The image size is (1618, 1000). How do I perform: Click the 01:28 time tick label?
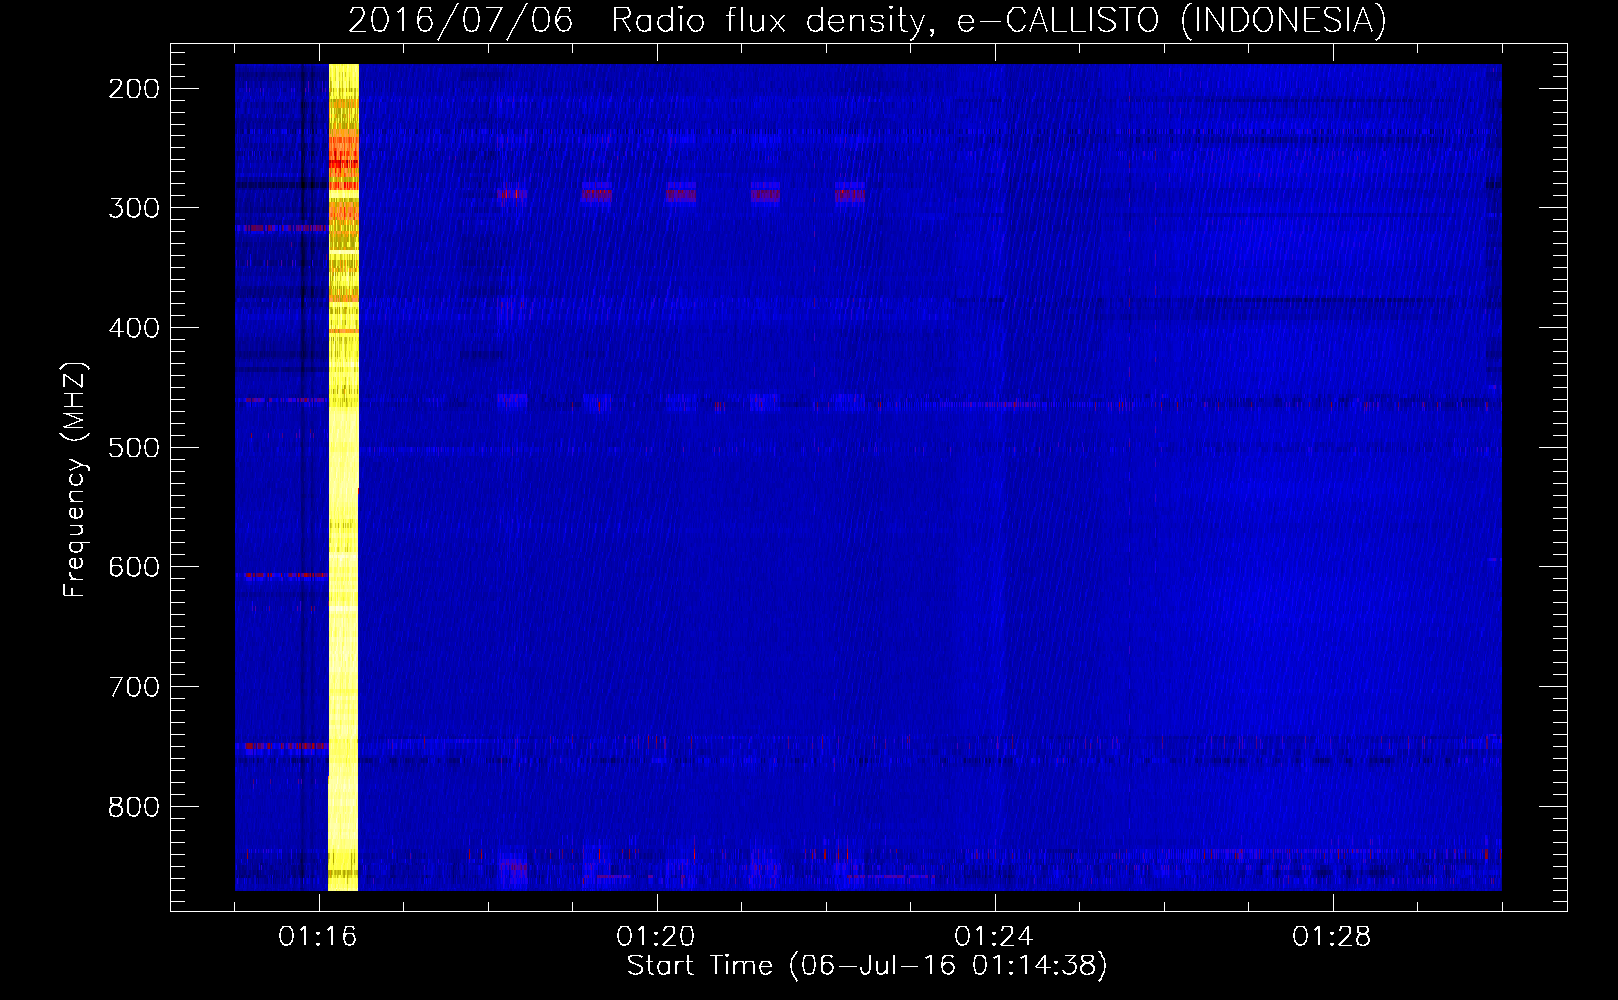pos(1332,937)
